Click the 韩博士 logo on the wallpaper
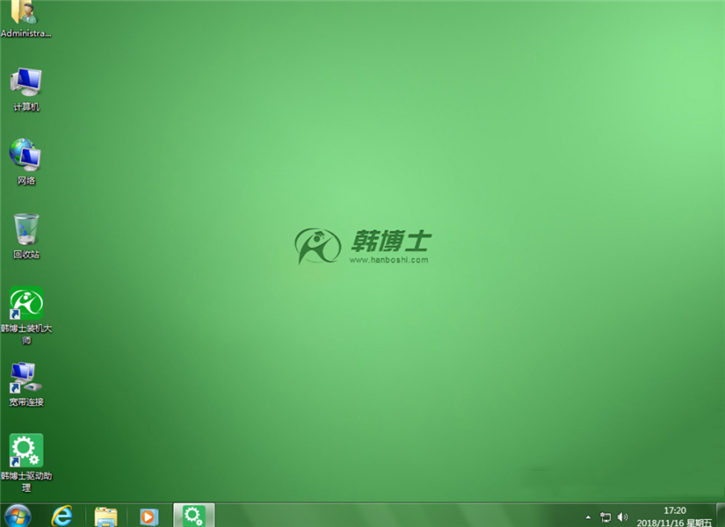This screenshot has height=527, width=725. (x=362, y=245)
